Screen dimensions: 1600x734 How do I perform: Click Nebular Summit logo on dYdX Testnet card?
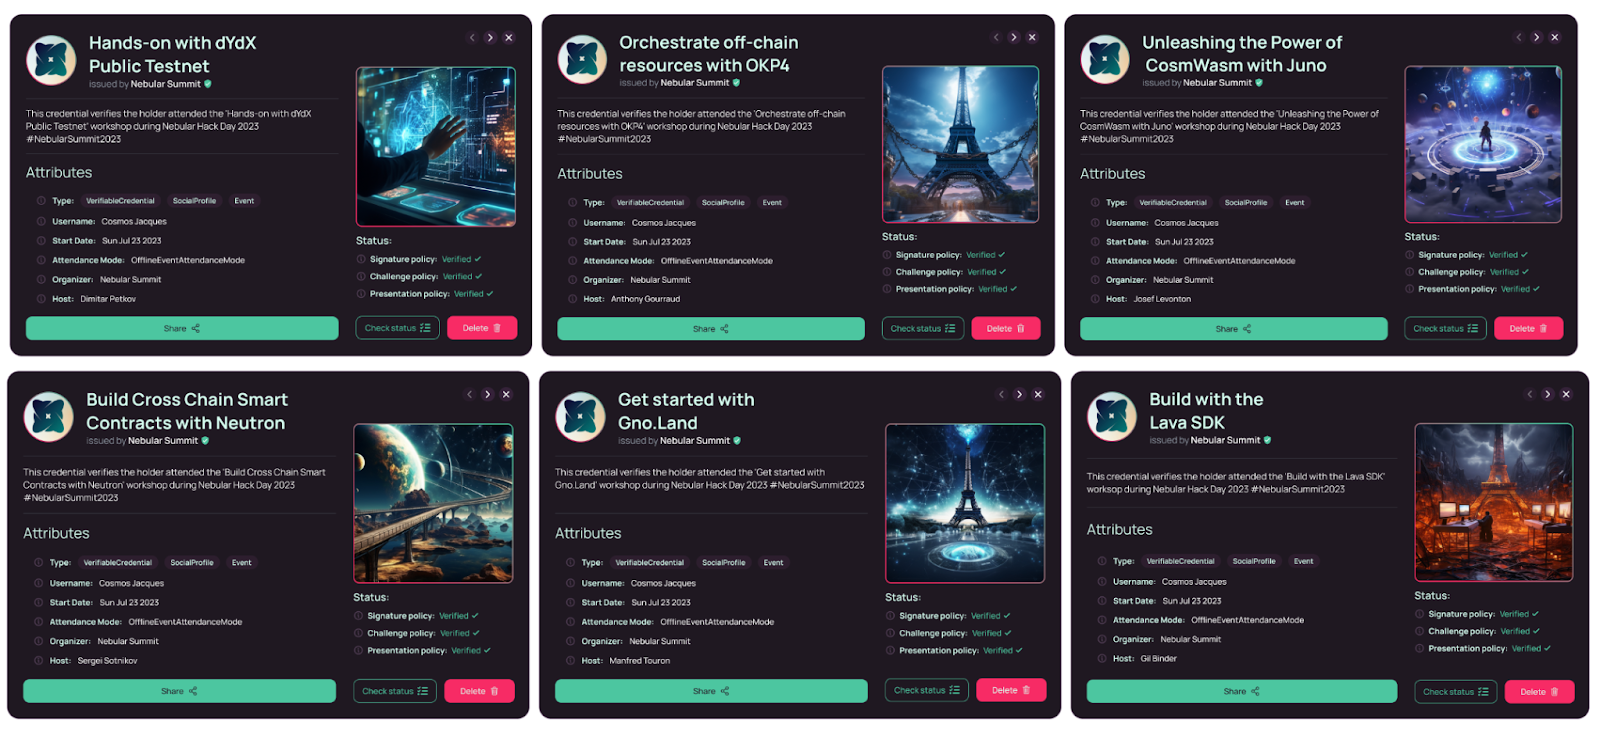click(x=51, y=60)
